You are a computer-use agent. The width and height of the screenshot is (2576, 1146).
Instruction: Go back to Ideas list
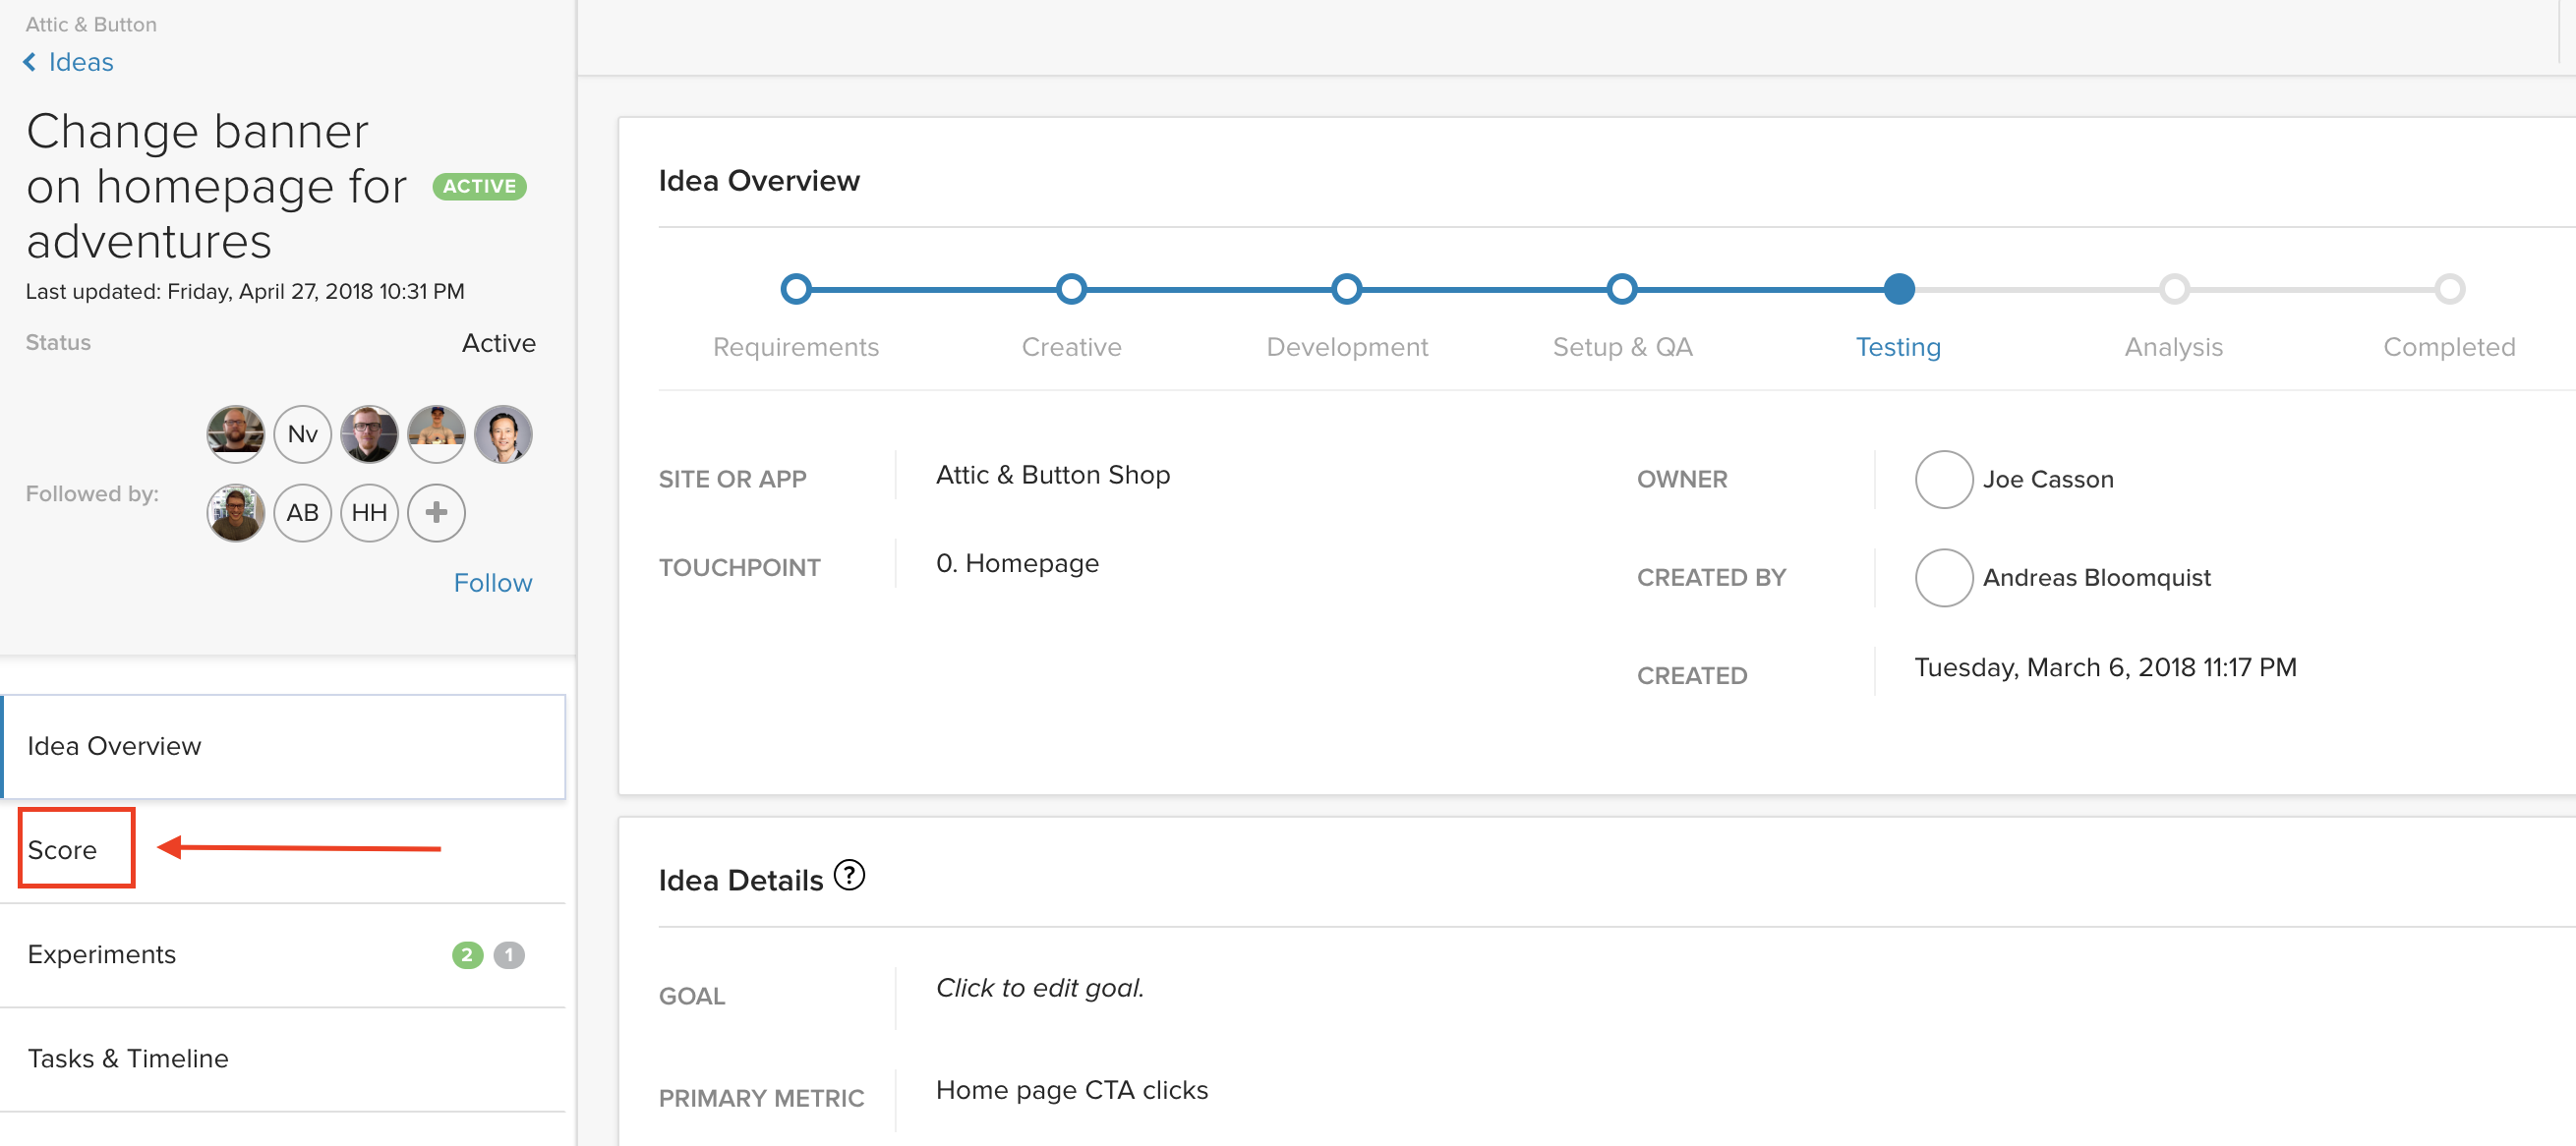[81, 62]
